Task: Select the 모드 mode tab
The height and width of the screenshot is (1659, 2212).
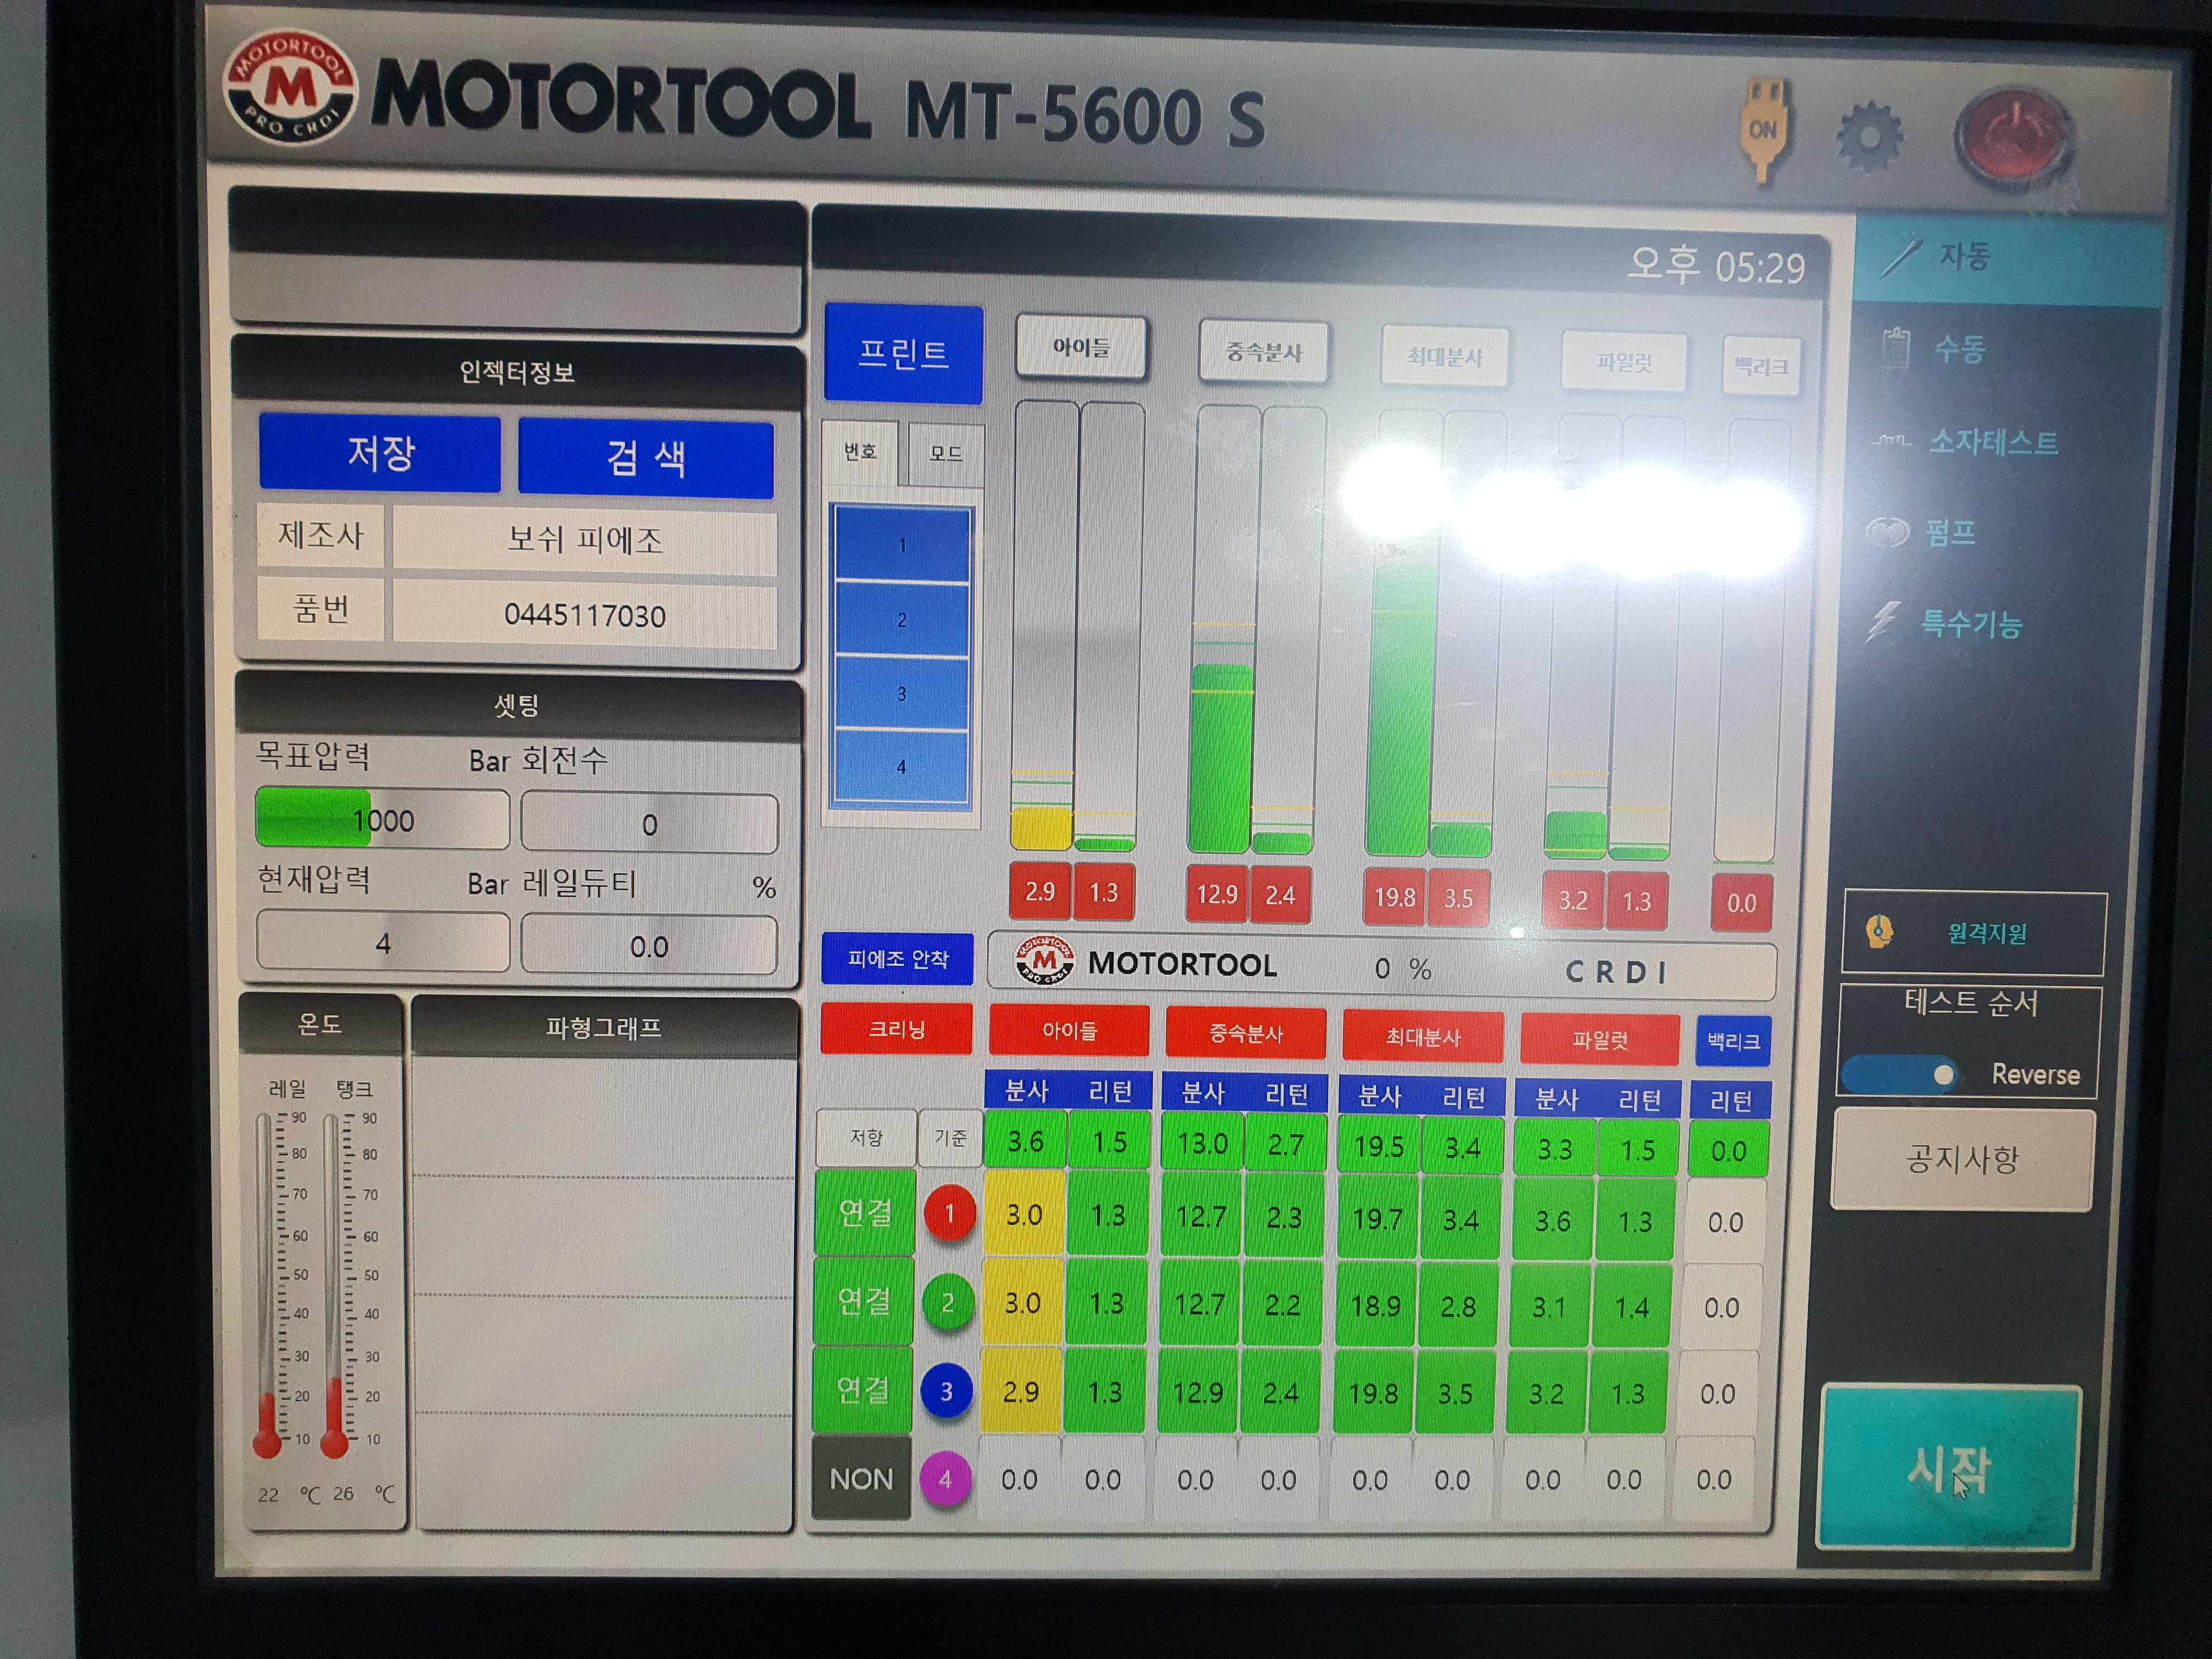Action: coord(945,455)
